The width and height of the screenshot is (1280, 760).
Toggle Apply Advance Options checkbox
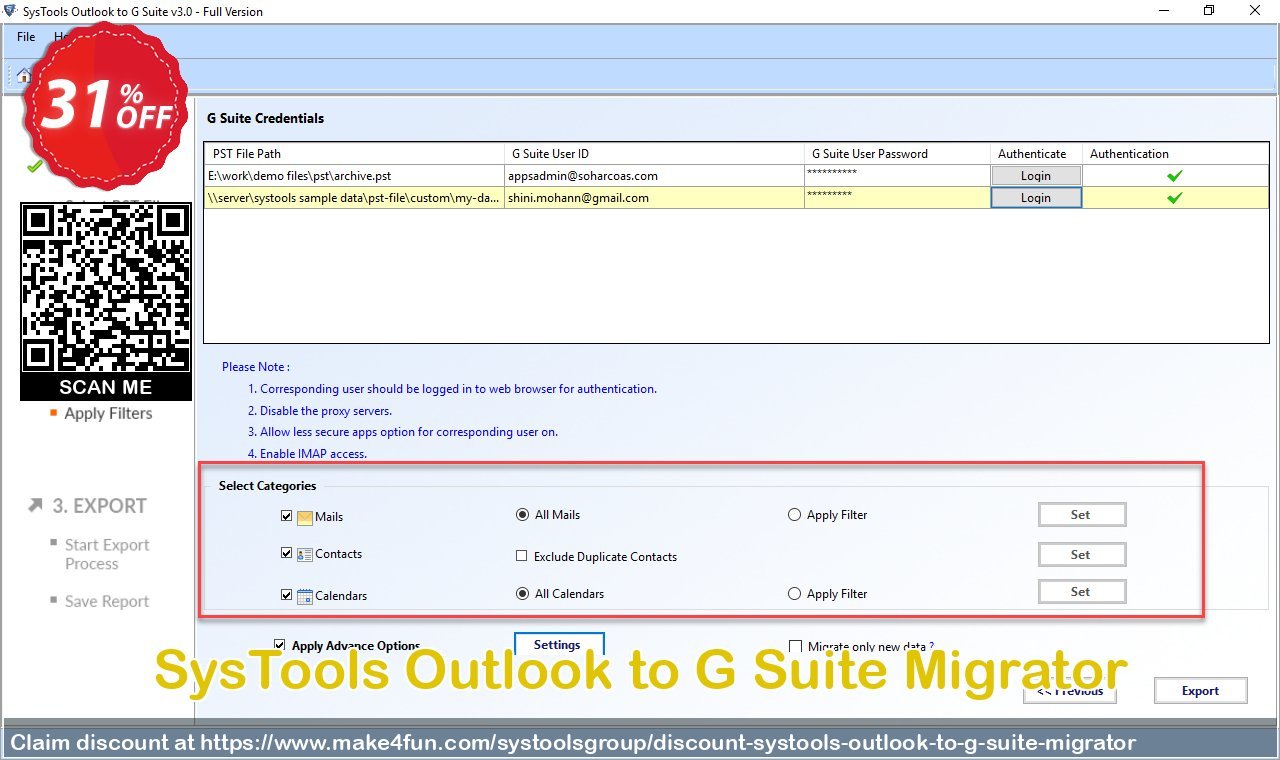(x=280, y=646)
